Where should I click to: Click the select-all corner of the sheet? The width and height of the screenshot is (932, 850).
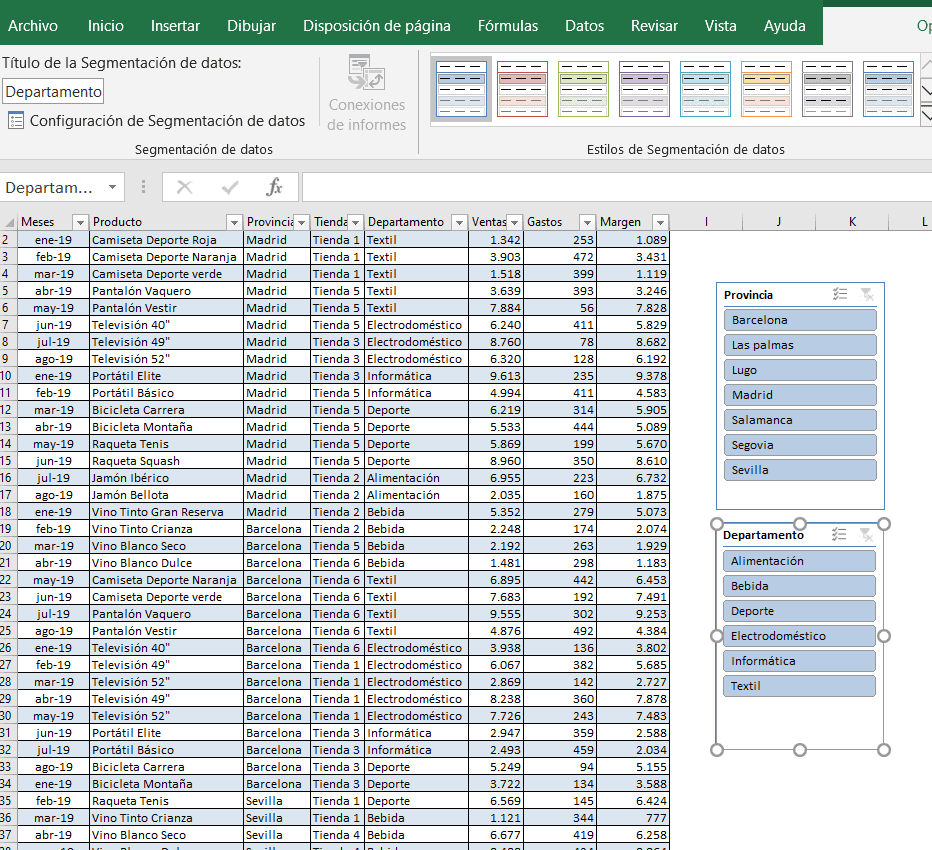9,222
